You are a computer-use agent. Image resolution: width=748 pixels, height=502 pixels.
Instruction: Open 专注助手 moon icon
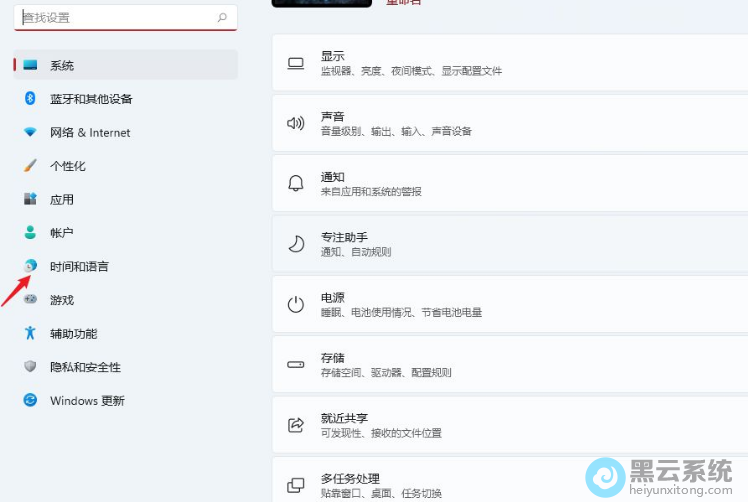coord(296,244)
